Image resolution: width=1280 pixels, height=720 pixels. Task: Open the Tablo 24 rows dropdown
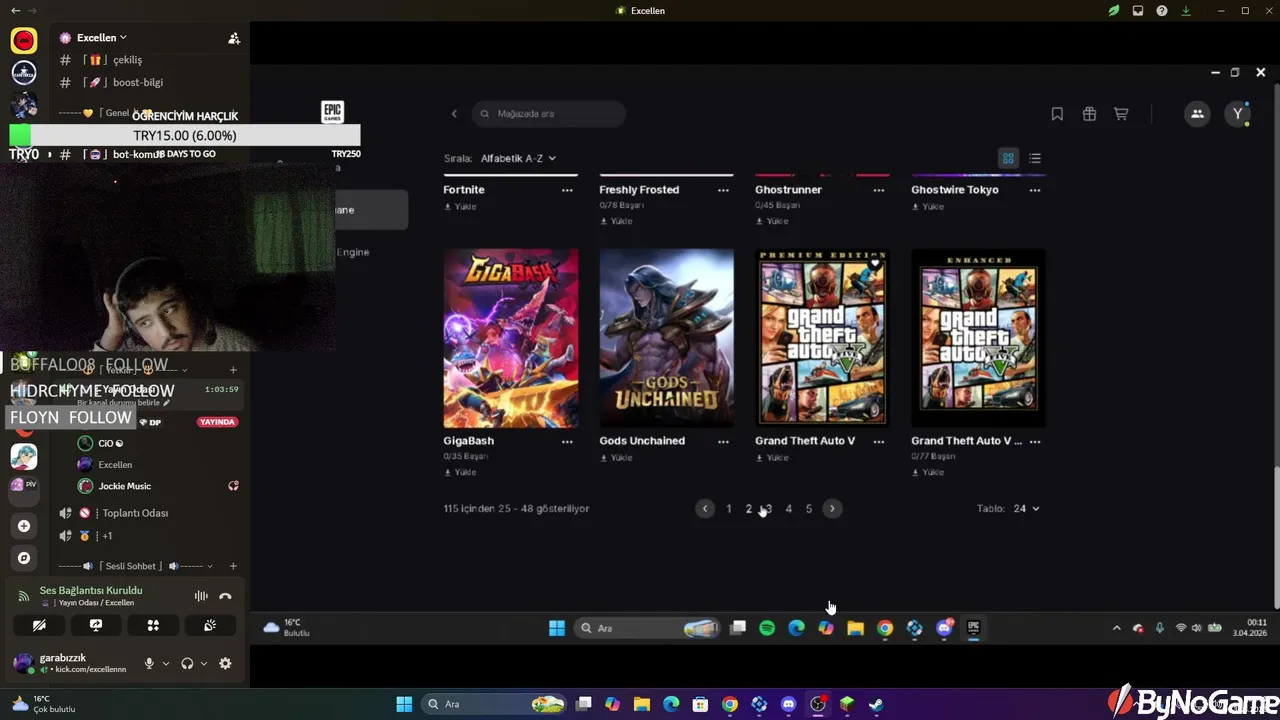click(x=1026, y=509)
